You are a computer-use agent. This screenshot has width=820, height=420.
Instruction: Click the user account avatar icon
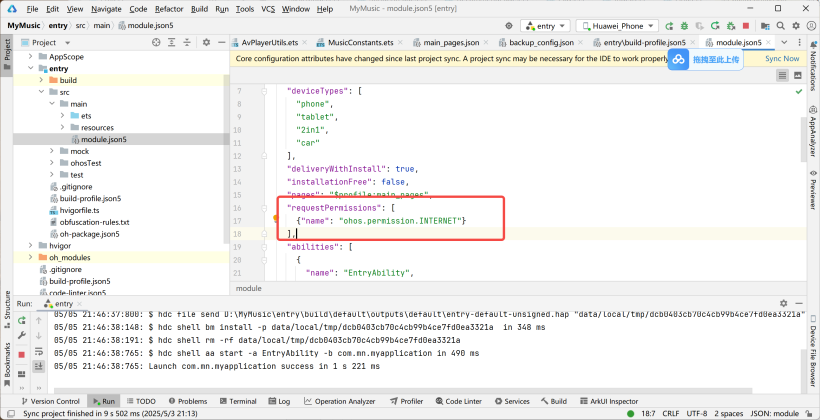[811, 26]
